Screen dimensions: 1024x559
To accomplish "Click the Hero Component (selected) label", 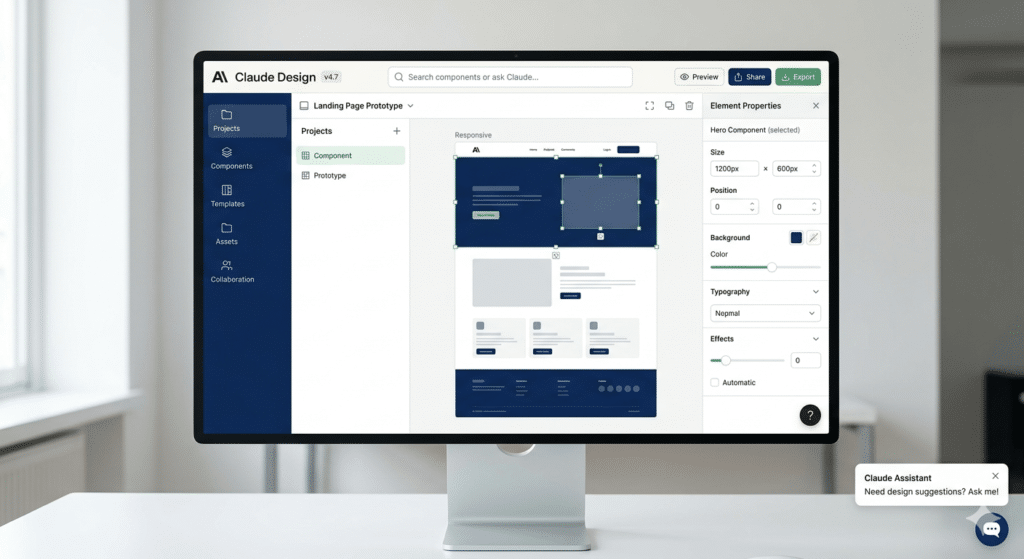I will (x=754, y=130).
